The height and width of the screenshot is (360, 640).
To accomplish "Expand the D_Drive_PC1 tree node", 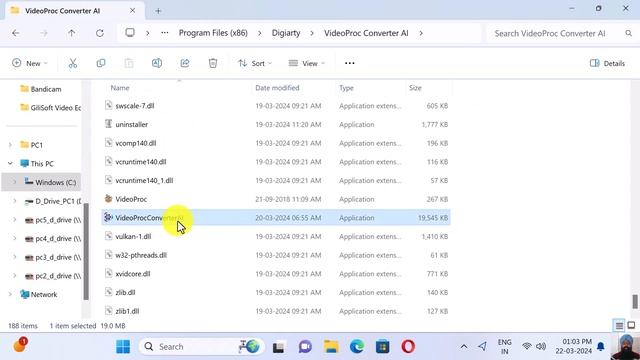I will [x=15, y=201].
